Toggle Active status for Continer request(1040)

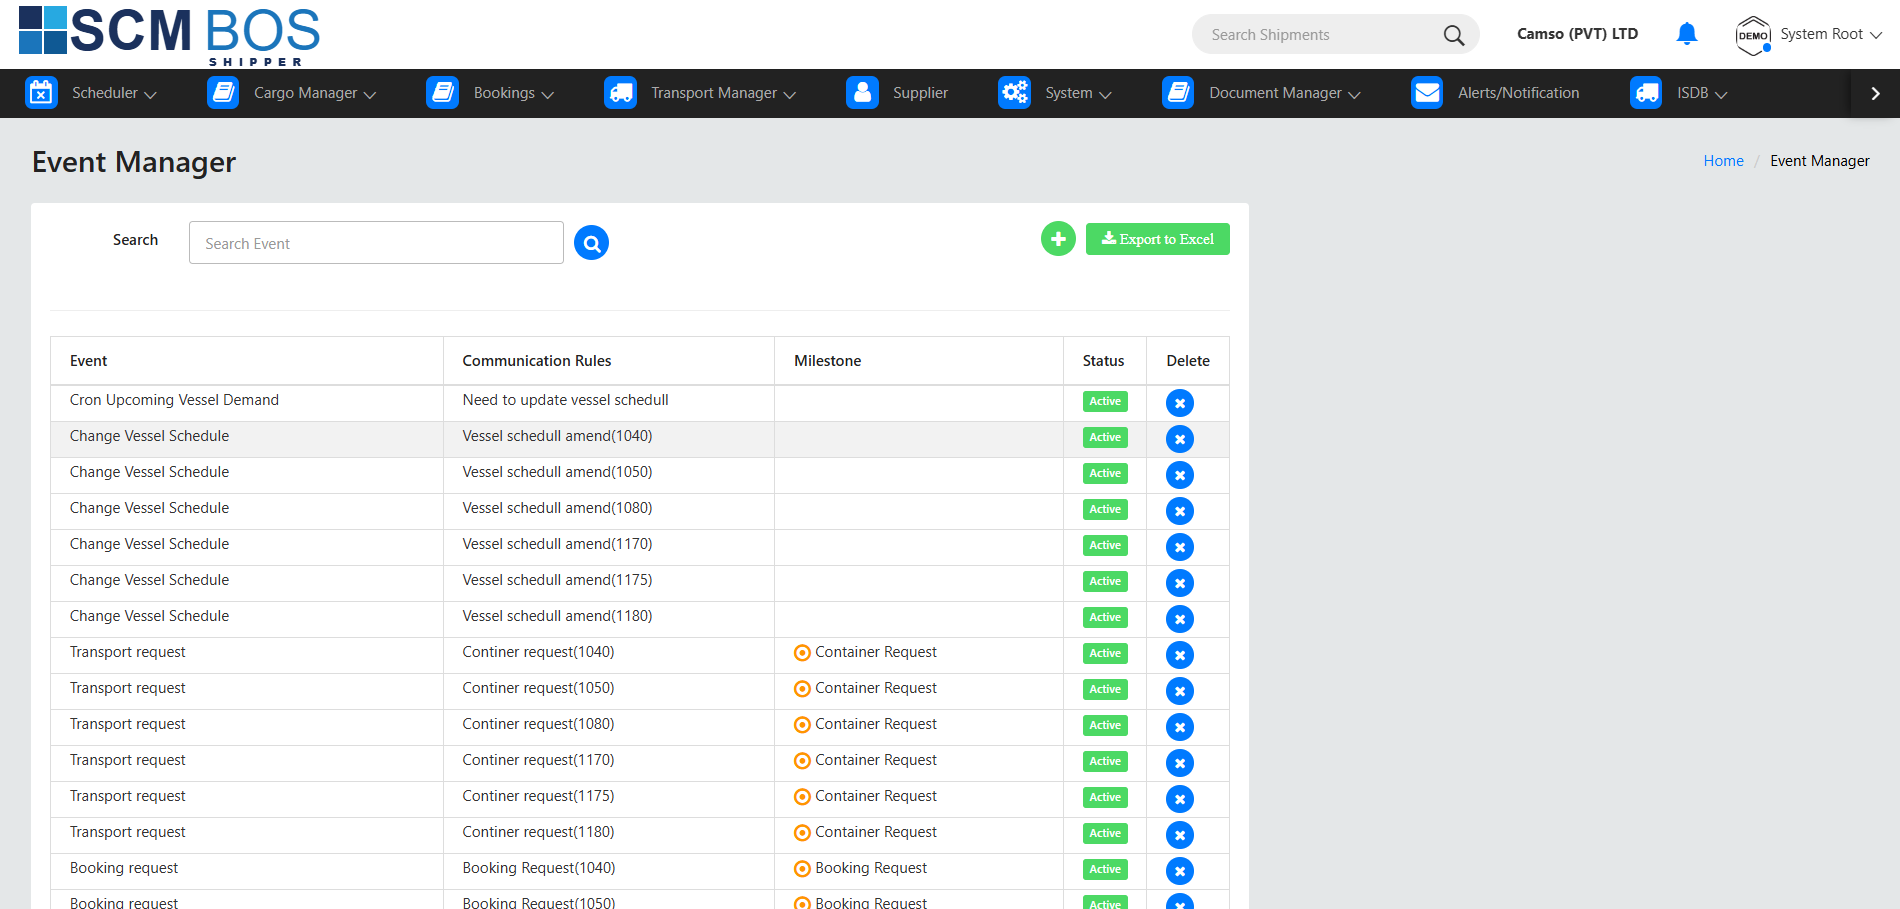click(1105, 653)
